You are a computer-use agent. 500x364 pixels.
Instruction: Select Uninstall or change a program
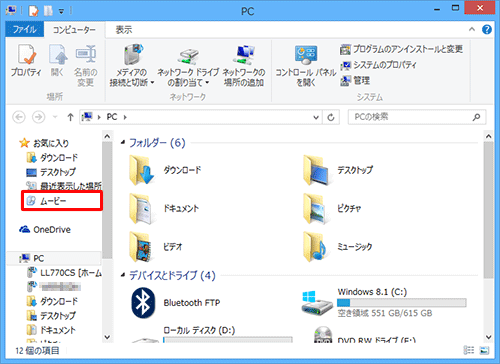(x=402, y=49)
